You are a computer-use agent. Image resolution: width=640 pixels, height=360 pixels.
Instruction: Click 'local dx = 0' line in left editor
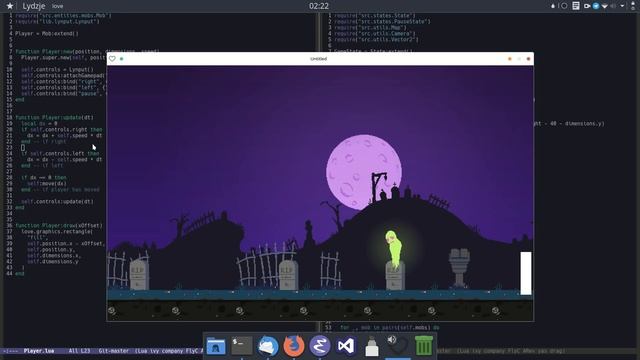(39, 123)
